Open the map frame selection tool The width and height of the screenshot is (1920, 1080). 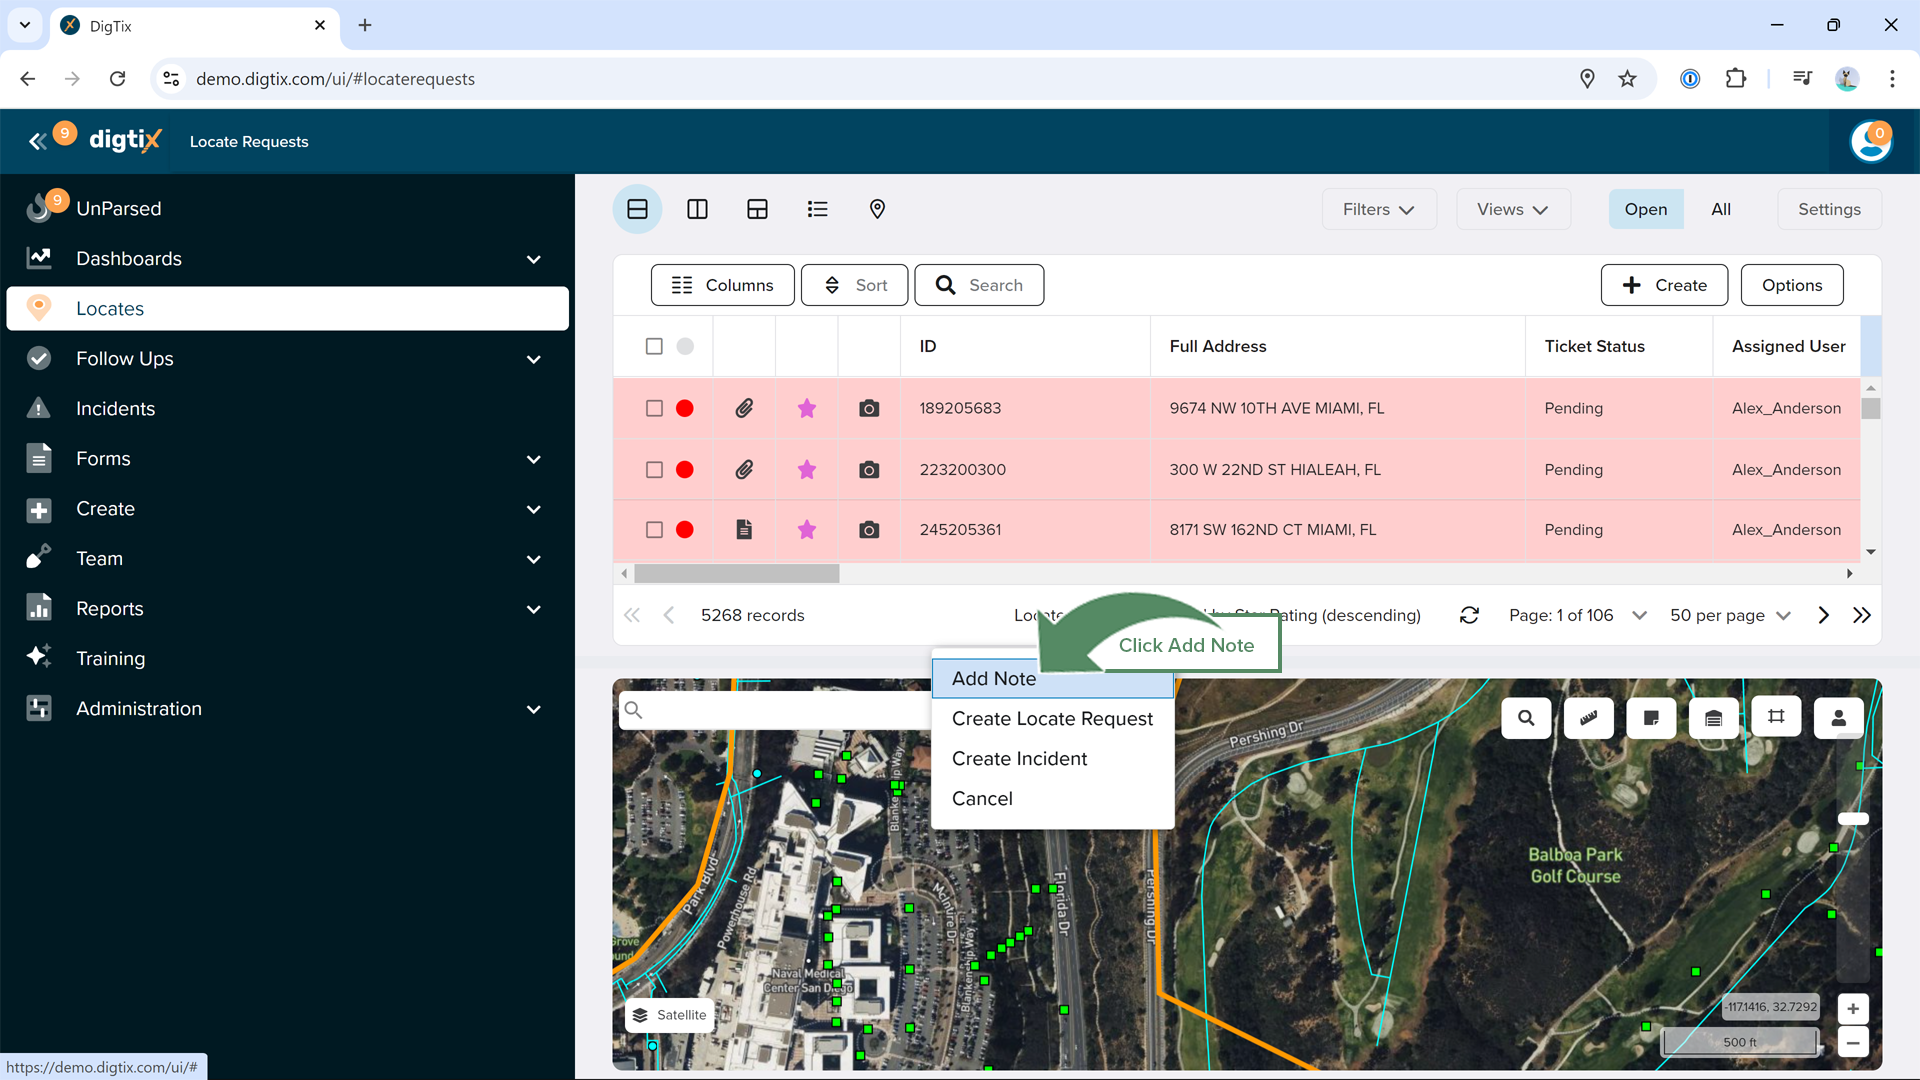(x=1776, y=717)
